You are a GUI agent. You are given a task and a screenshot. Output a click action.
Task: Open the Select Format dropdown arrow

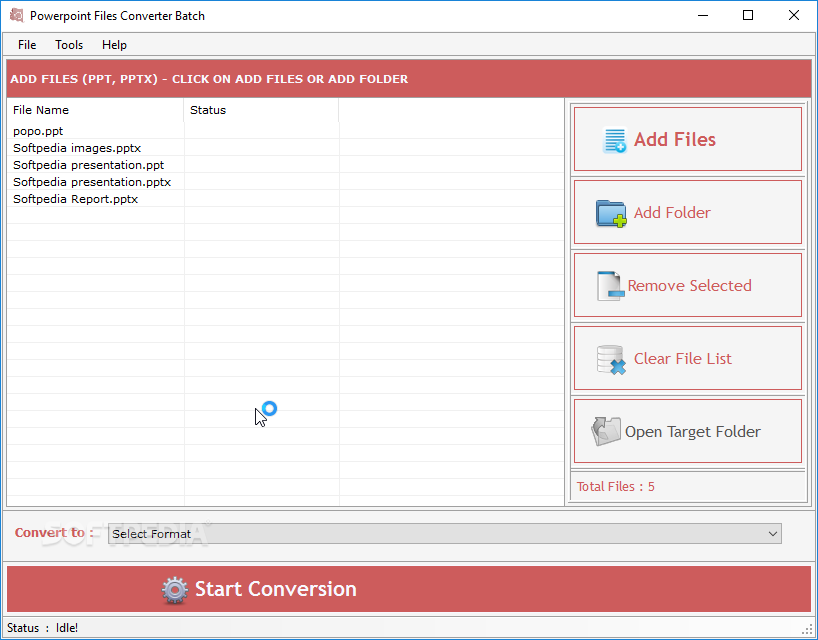tap(773, 534)
